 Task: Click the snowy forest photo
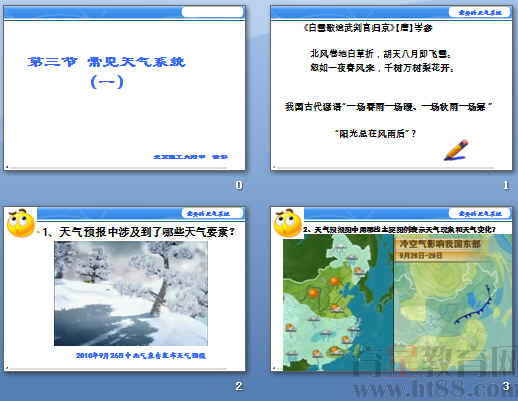[131, 293]
